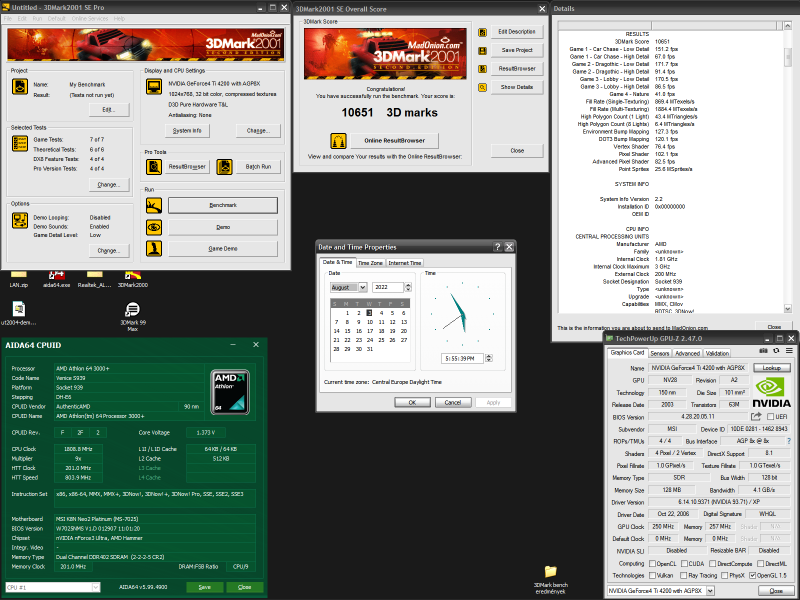Toggle the CUDA checkbox in GPU-Z
Viewport: 800px width, 600px height.
[684, 563]
